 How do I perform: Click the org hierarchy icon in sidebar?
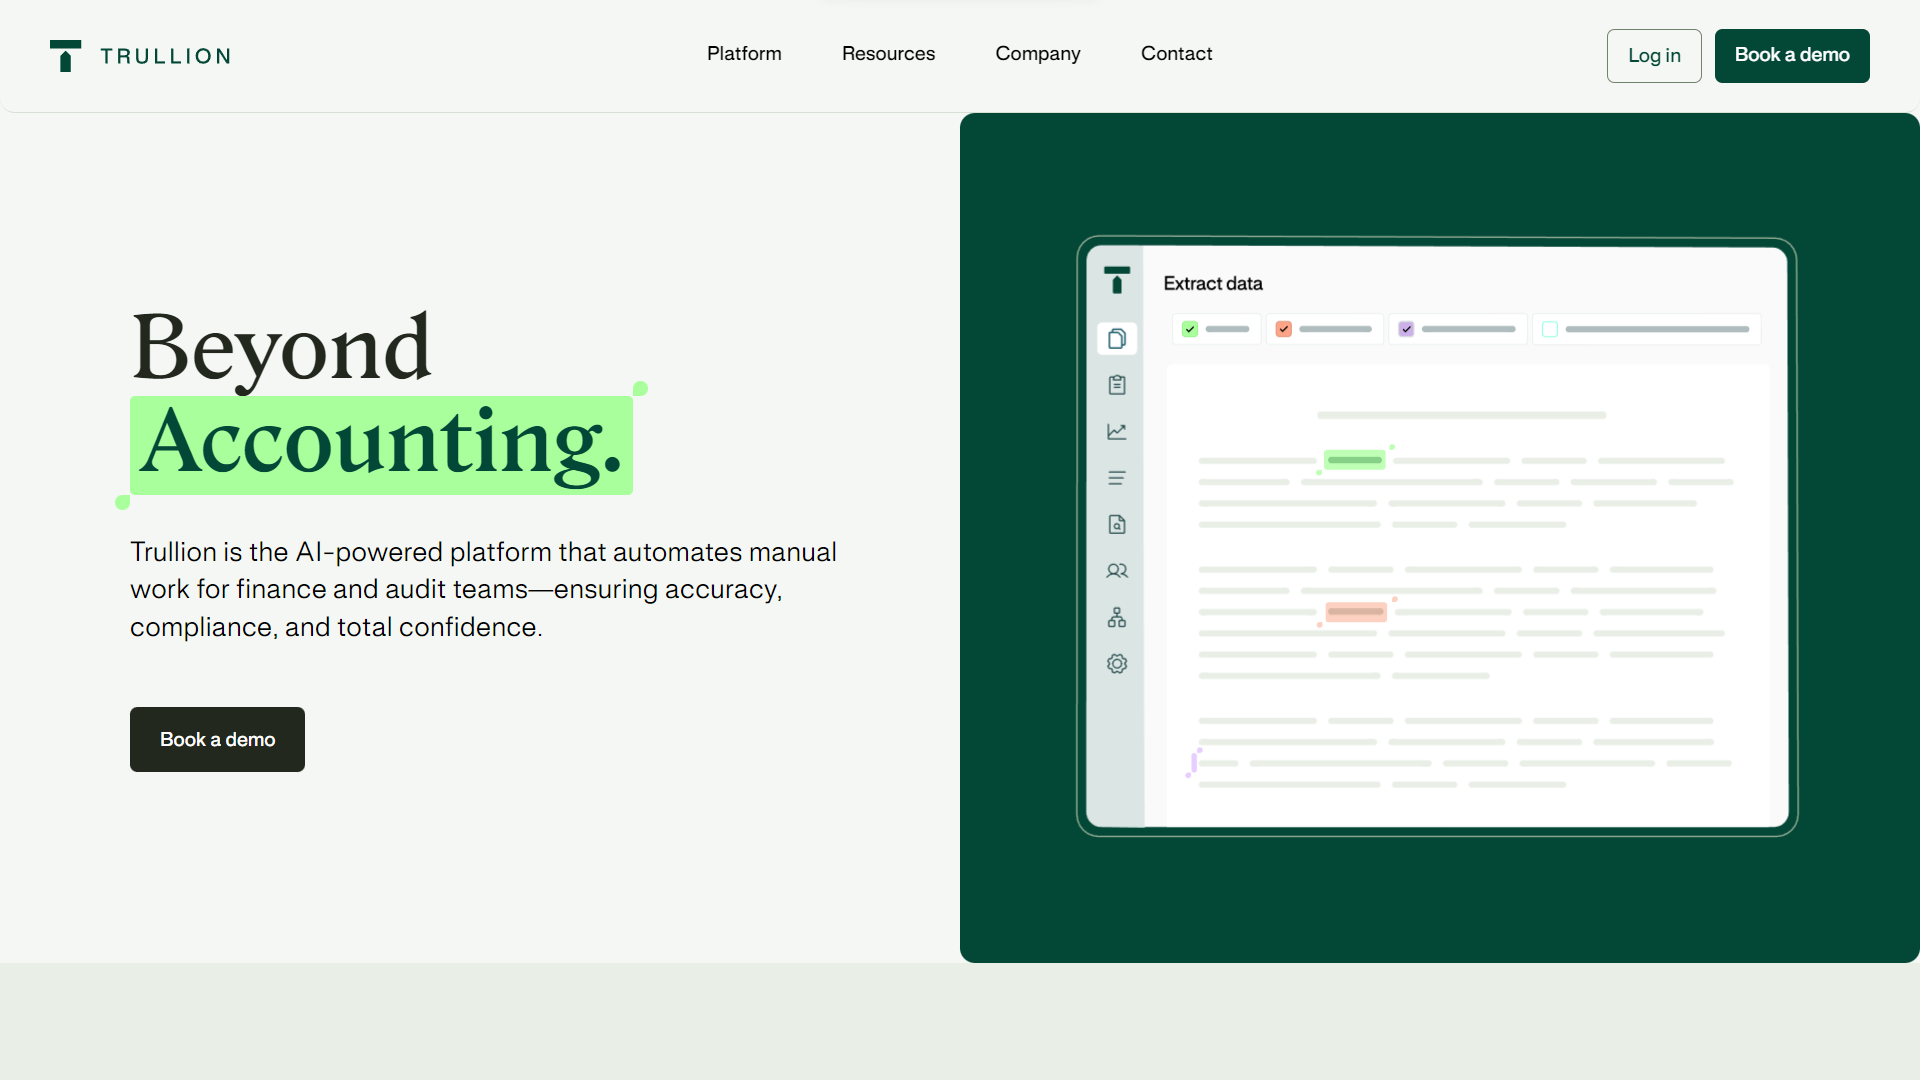click(1117, 617)
